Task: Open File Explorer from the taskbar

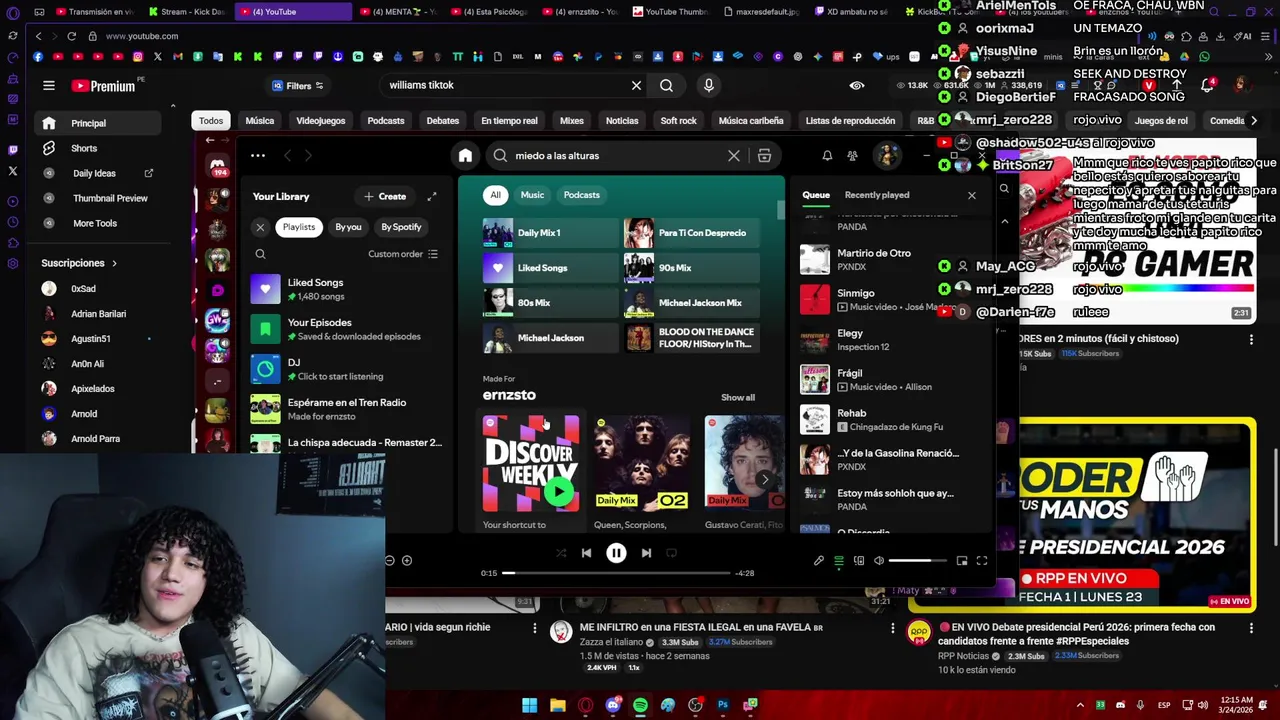Action: (x=558, y=705)
